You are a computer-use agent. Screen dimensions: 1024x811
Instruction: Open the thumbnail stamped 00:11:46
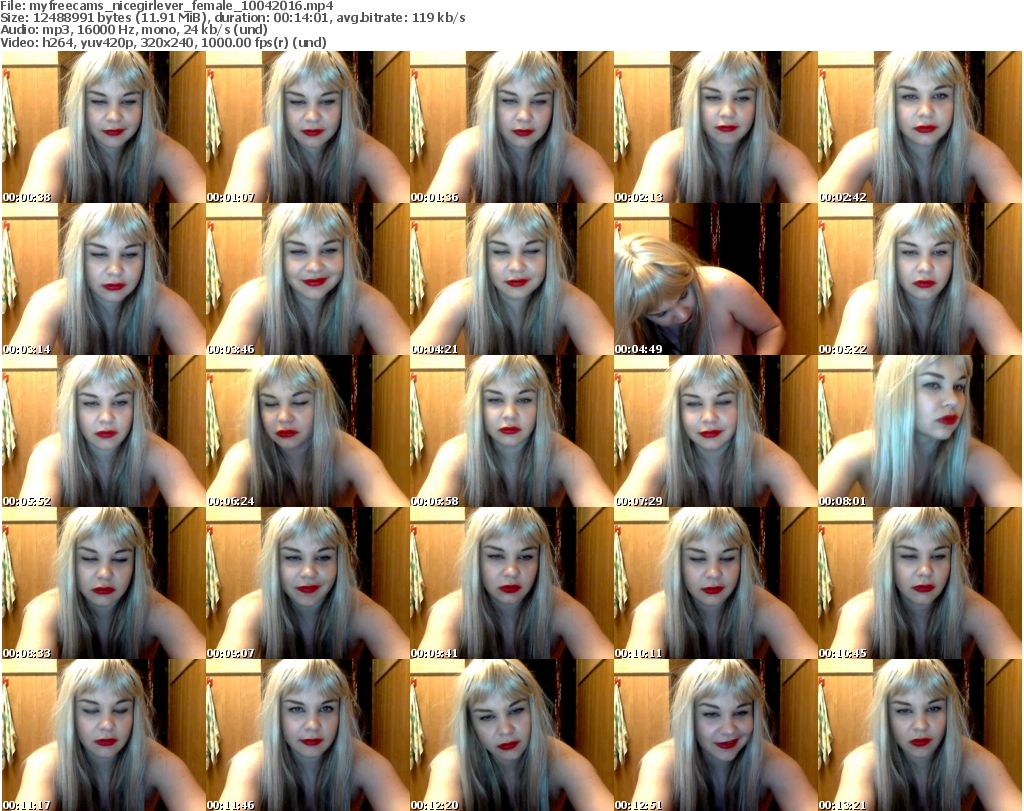308,735
